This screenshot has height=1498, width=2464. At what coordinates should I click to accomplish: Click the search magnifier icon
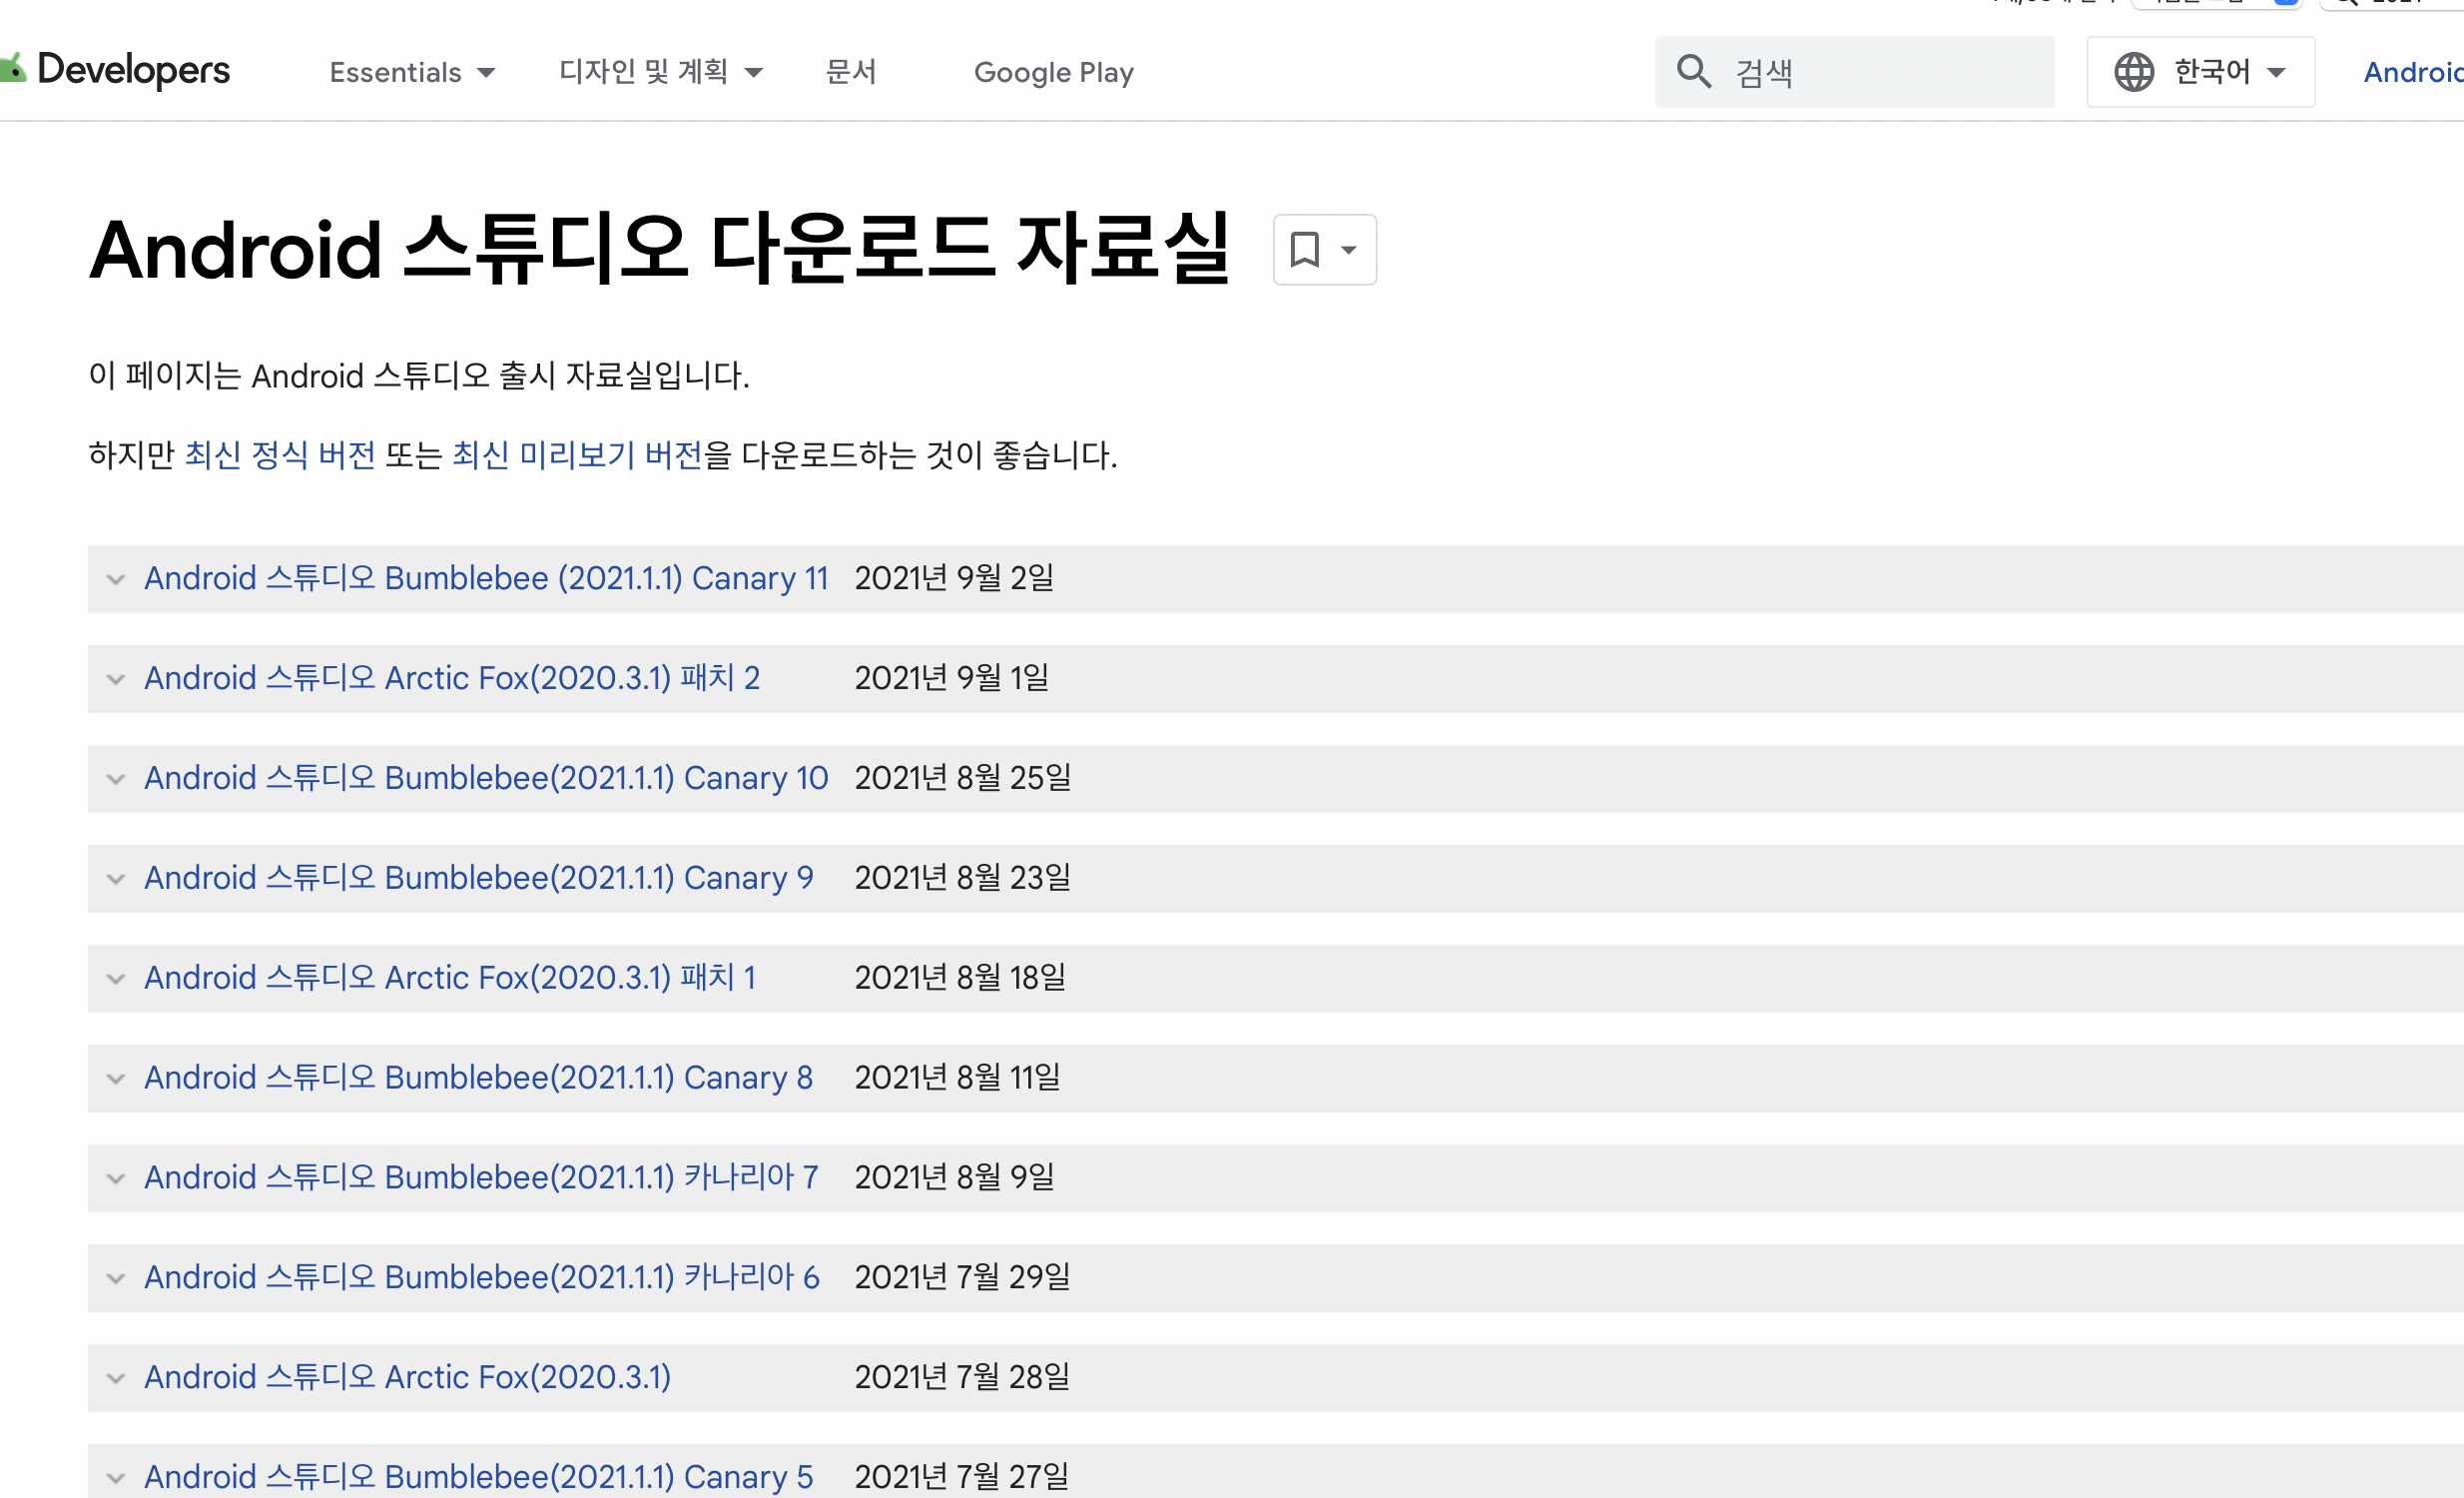coord(1693,72)
